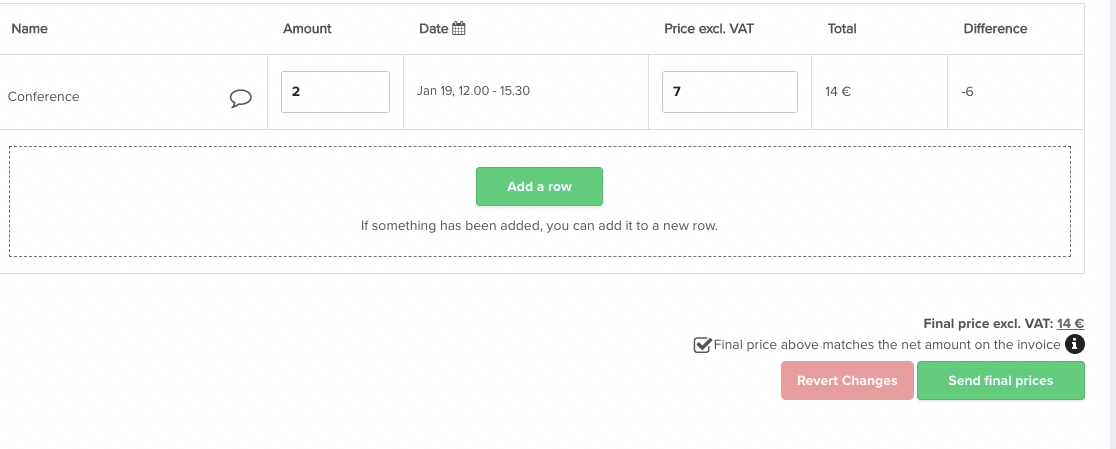This screenshot has height=449, width=1116.
Task: Click the underlined 14 € final price
Action: (1070, 324)
